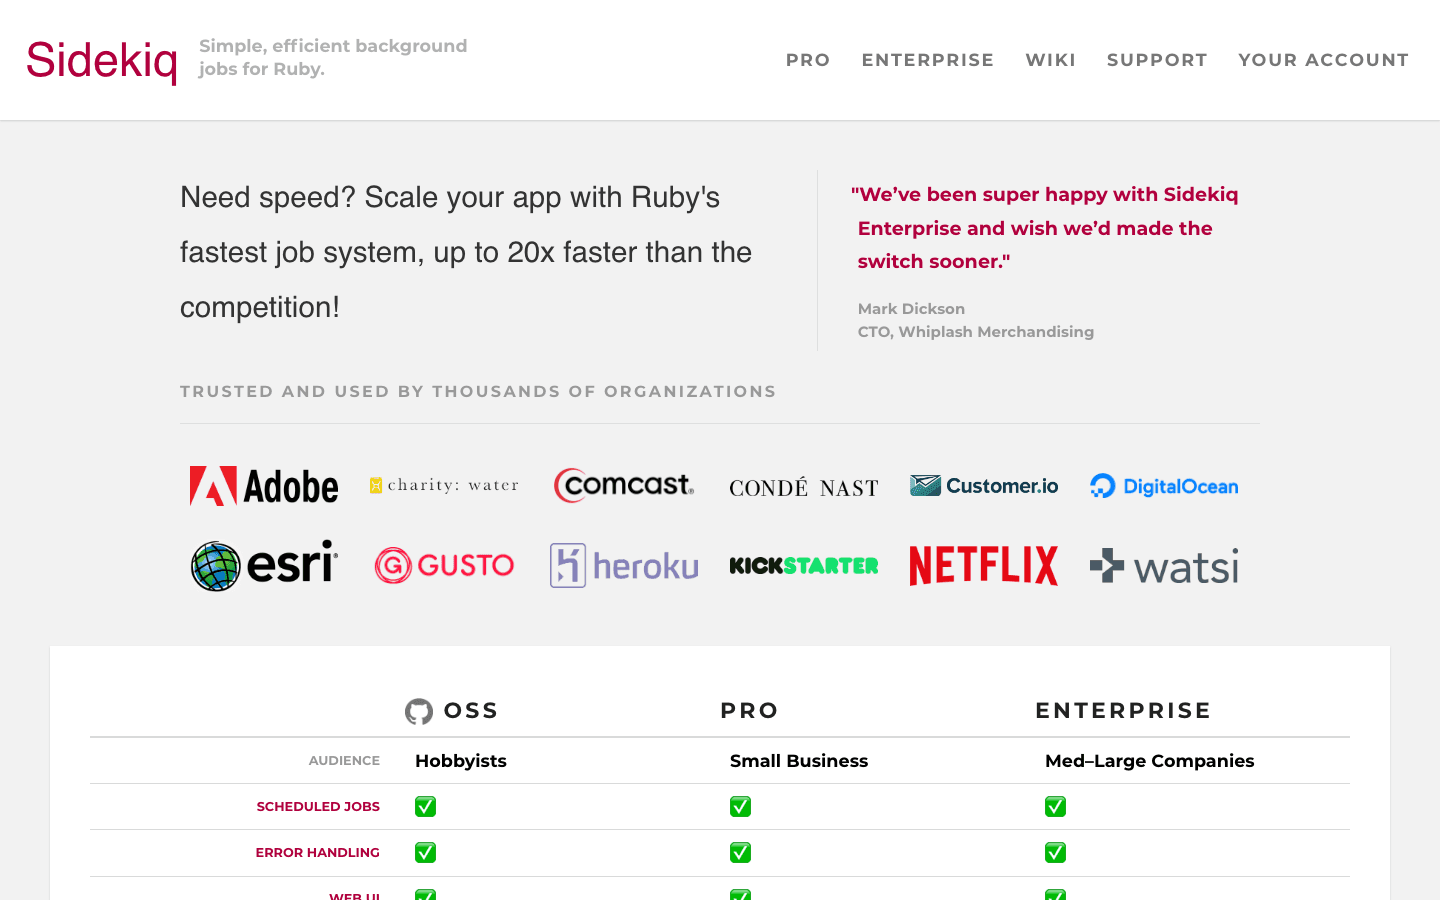Click the Esri globe logo

pyautogui.click(x=264, y=566)
